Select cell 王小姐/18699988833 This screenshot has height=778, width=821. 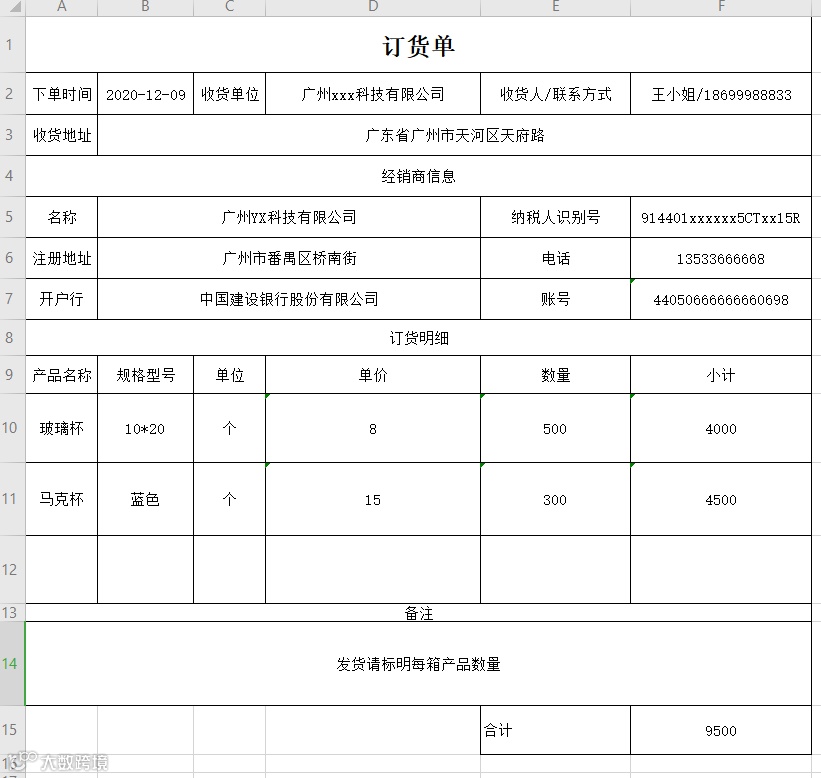point(721,94)
